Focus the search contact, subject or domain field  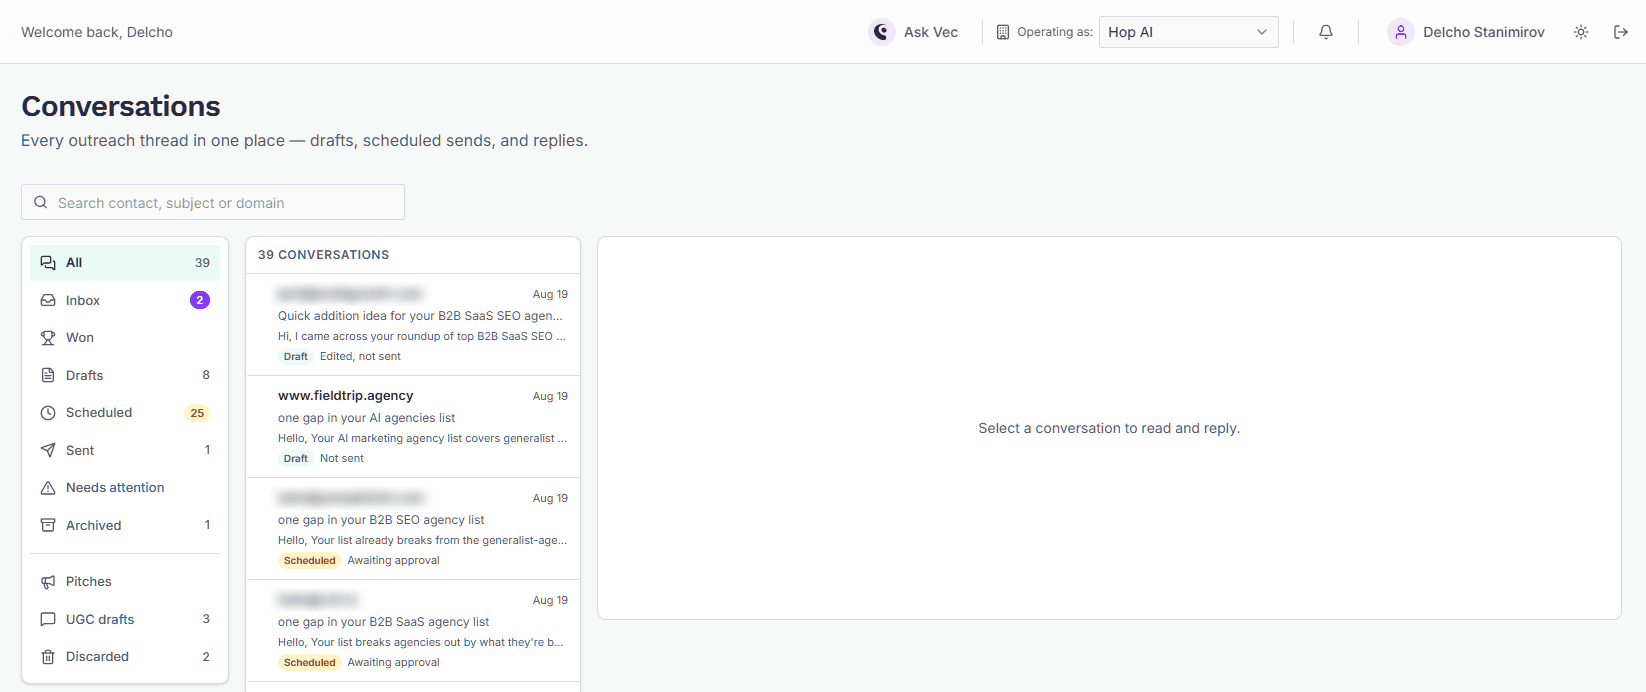[x=213, y=202]
